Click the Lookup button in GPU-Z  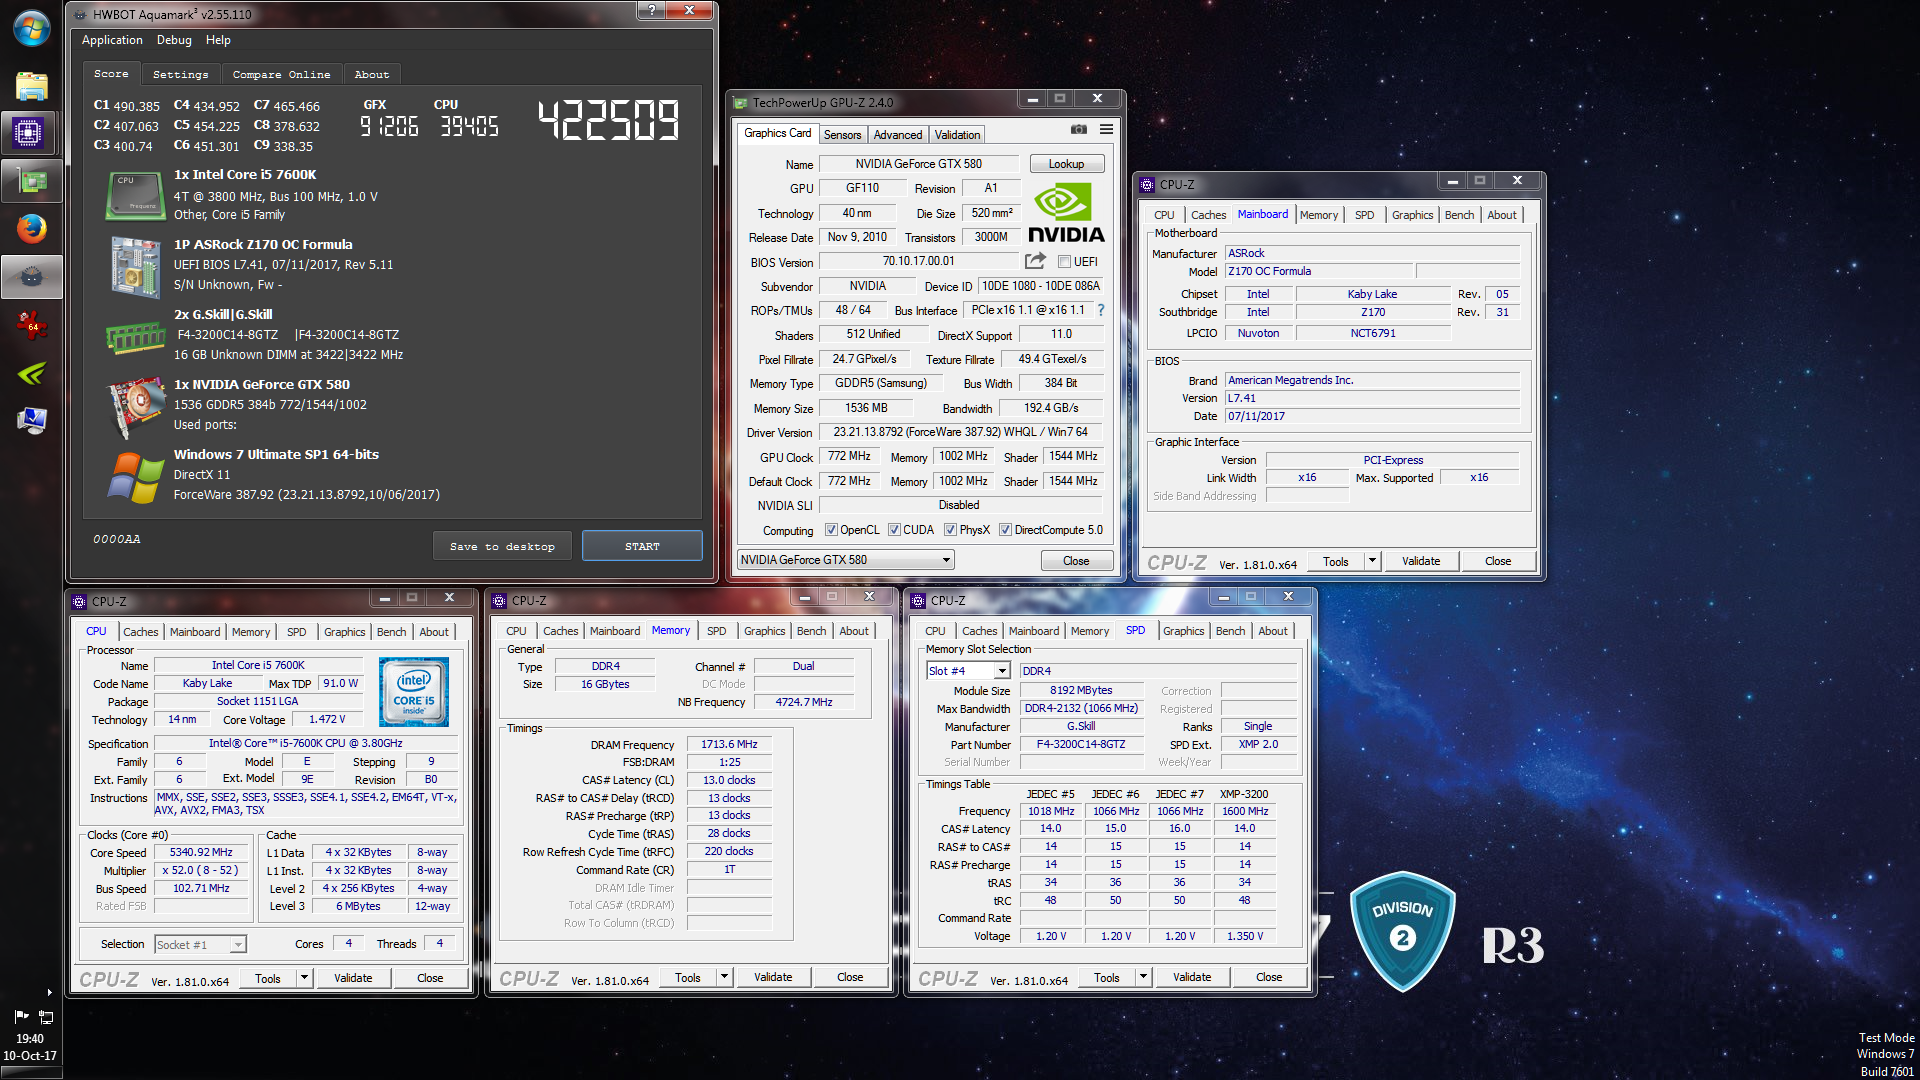[x=1066, y=164]
